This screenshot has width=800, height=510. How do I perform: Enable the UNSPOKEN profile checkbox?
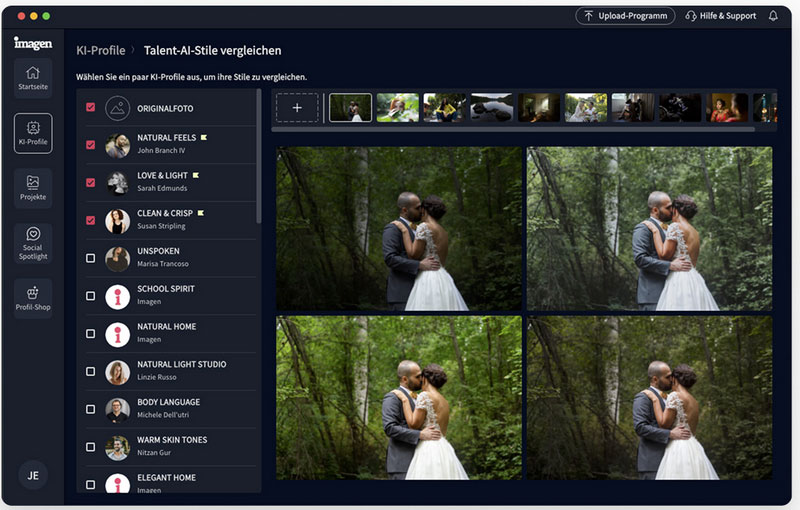tap(91, 258)
